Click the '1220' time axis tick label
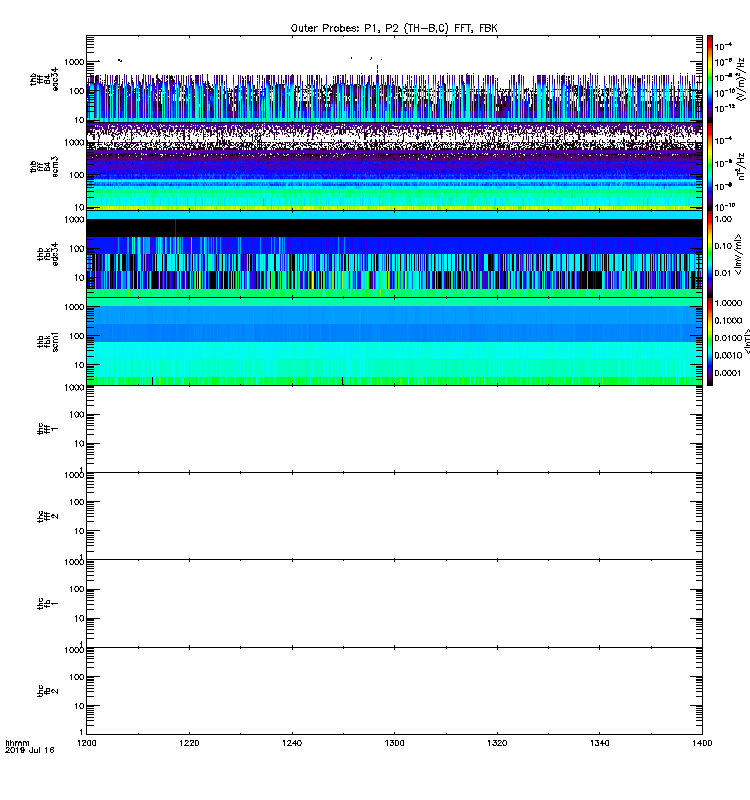The height and width of the screenshot is (800, 750). click(x=189, y=743)
